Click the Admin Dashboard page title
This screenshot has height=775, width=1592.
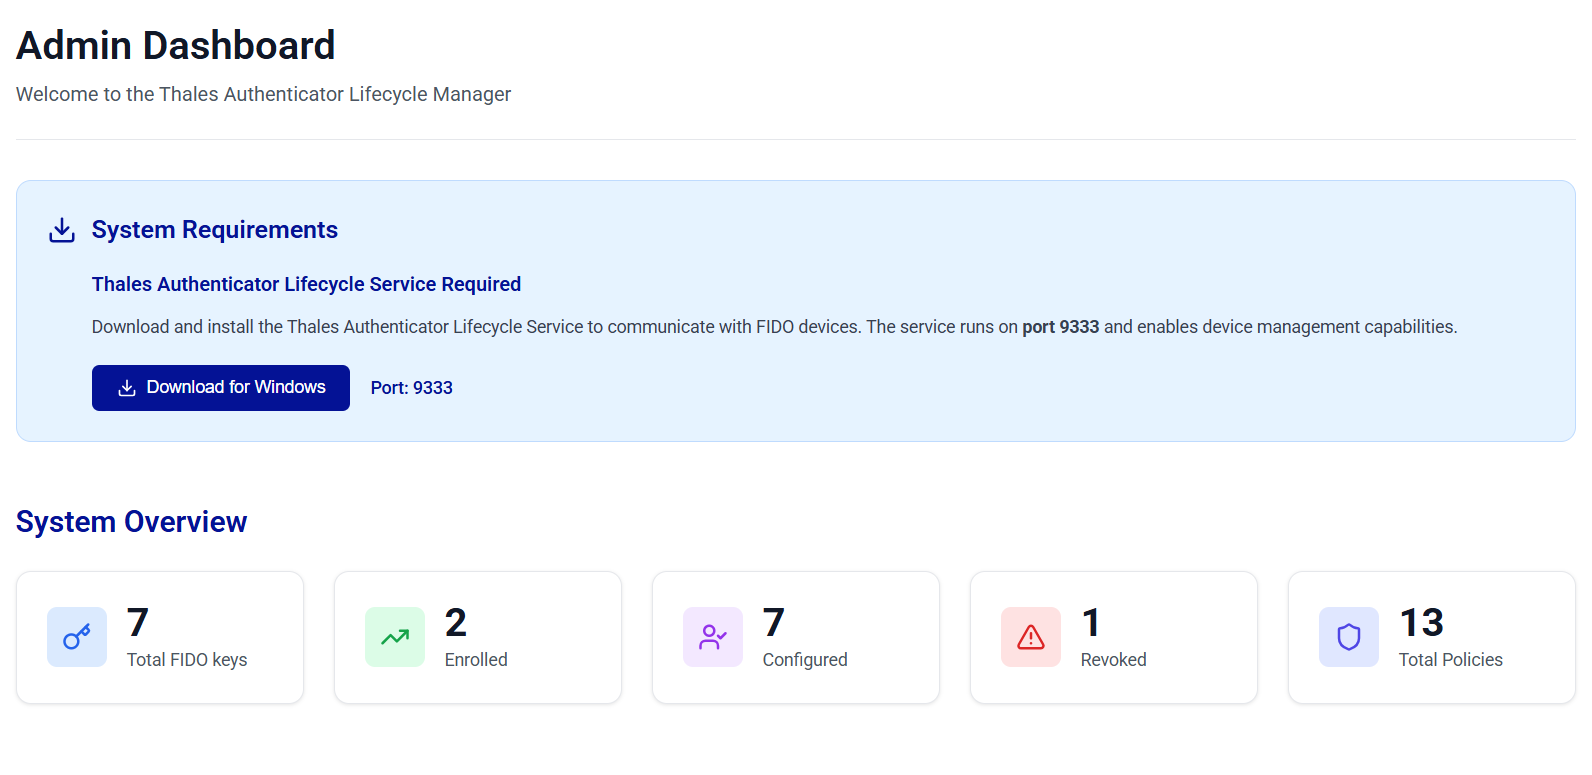click(176, 46)
